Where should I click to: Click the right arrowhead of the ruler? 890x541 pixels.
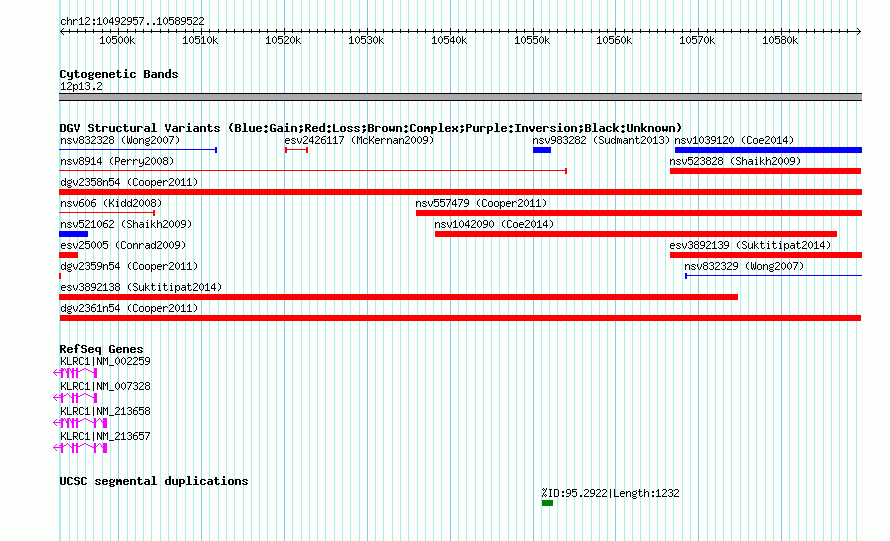click(859, 31)
